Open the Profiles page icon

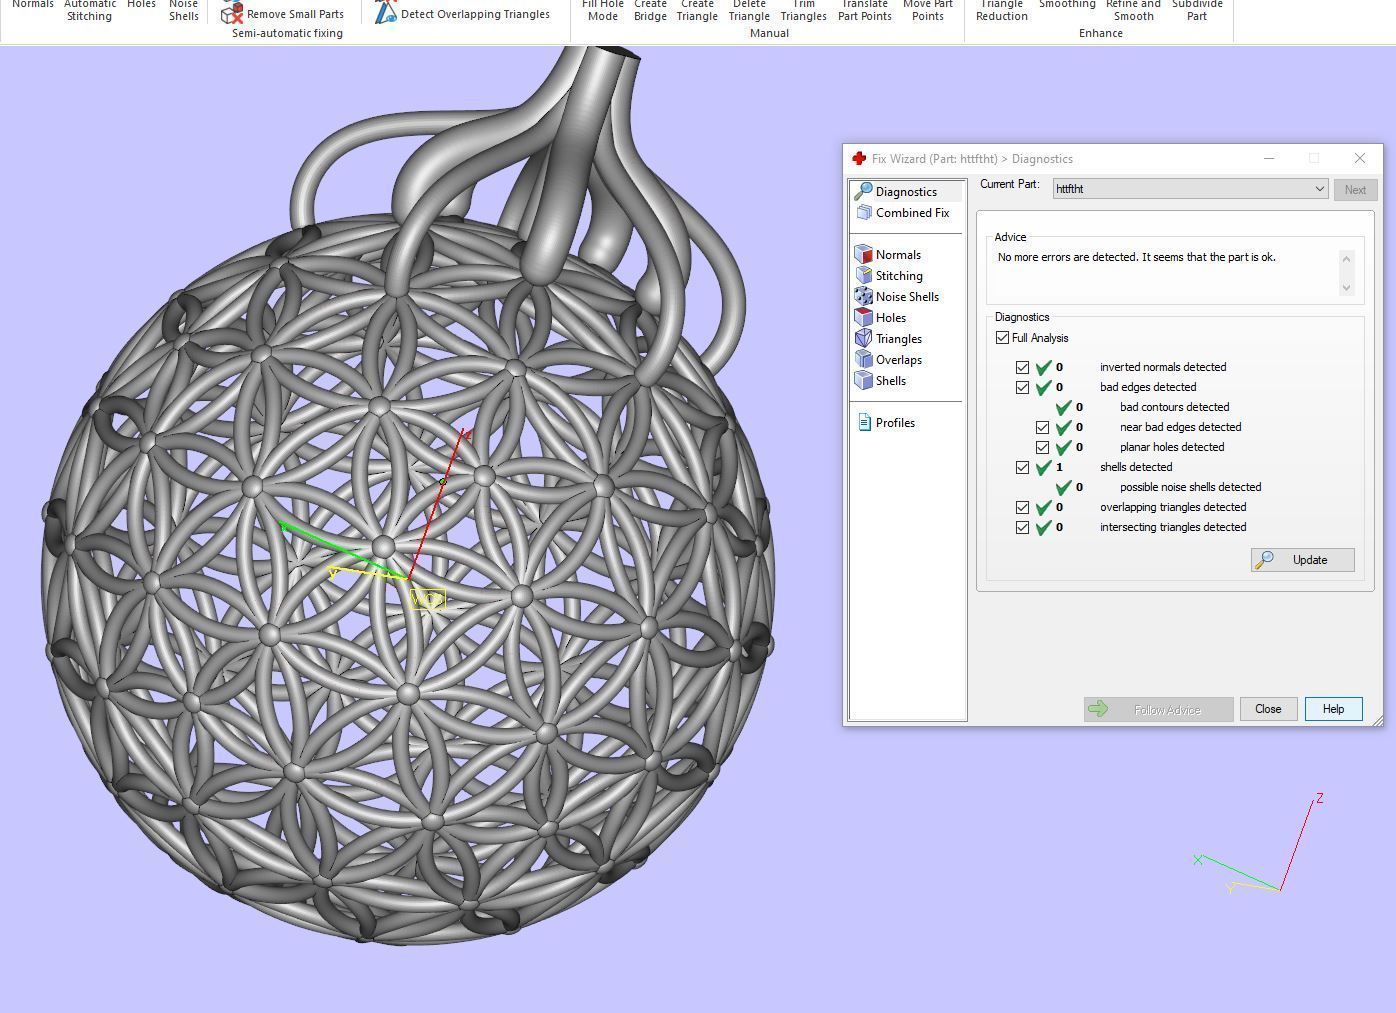tap(865, 422)
